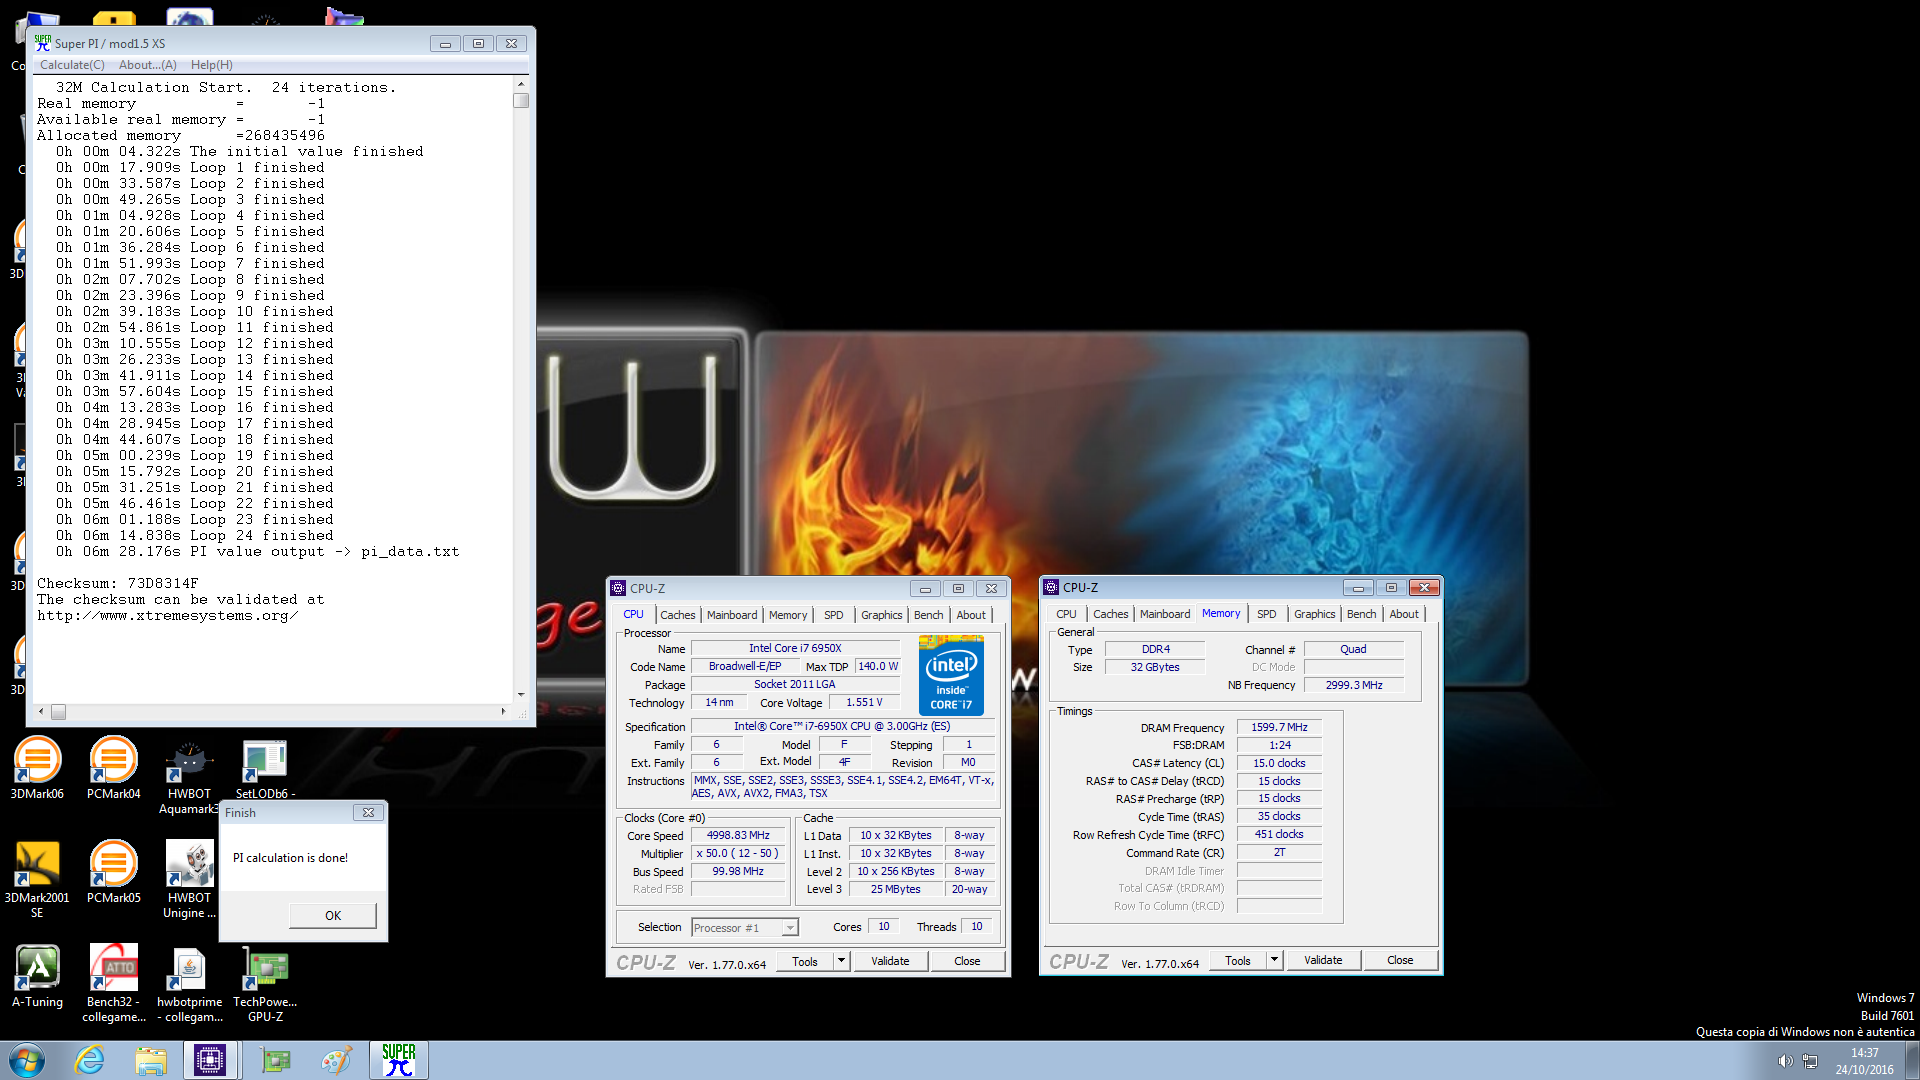Switch to Super PI taskbar icon
Viewport: 1920px width, 1080px height.
pyautogui.click(x=398, y=1060)
